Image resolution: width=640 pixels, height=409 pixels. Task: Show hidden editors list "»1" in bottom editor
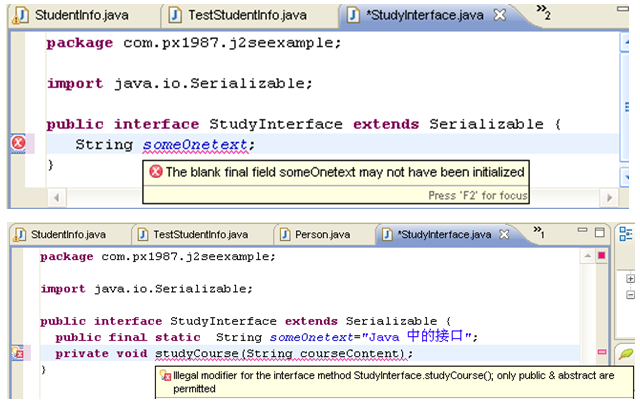tap(539, 232)
